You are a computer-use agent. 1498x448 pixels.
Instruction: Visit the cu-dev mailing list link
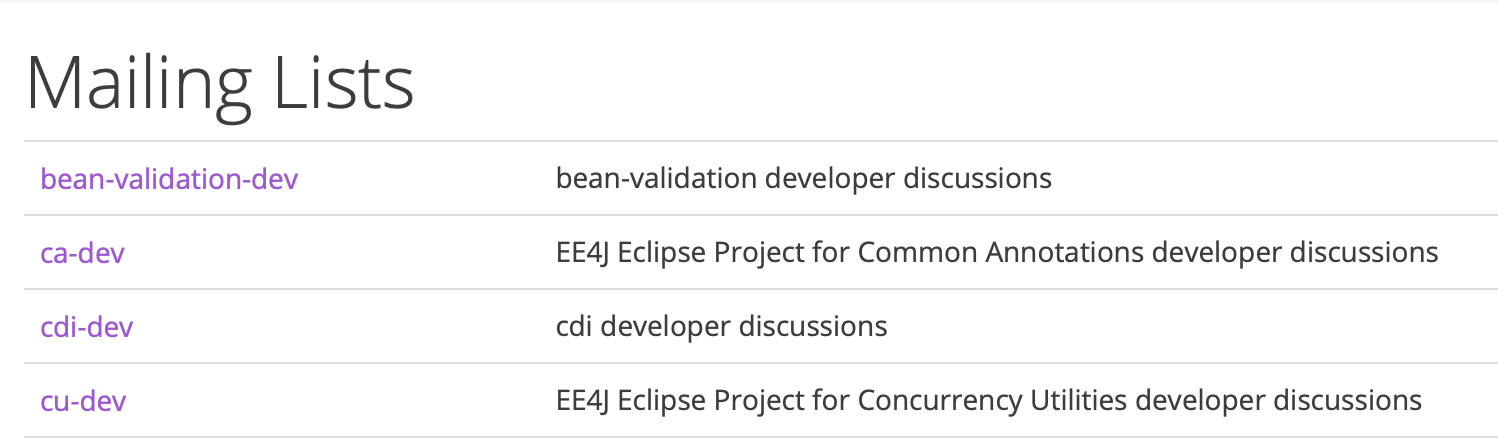coord(83,401)
